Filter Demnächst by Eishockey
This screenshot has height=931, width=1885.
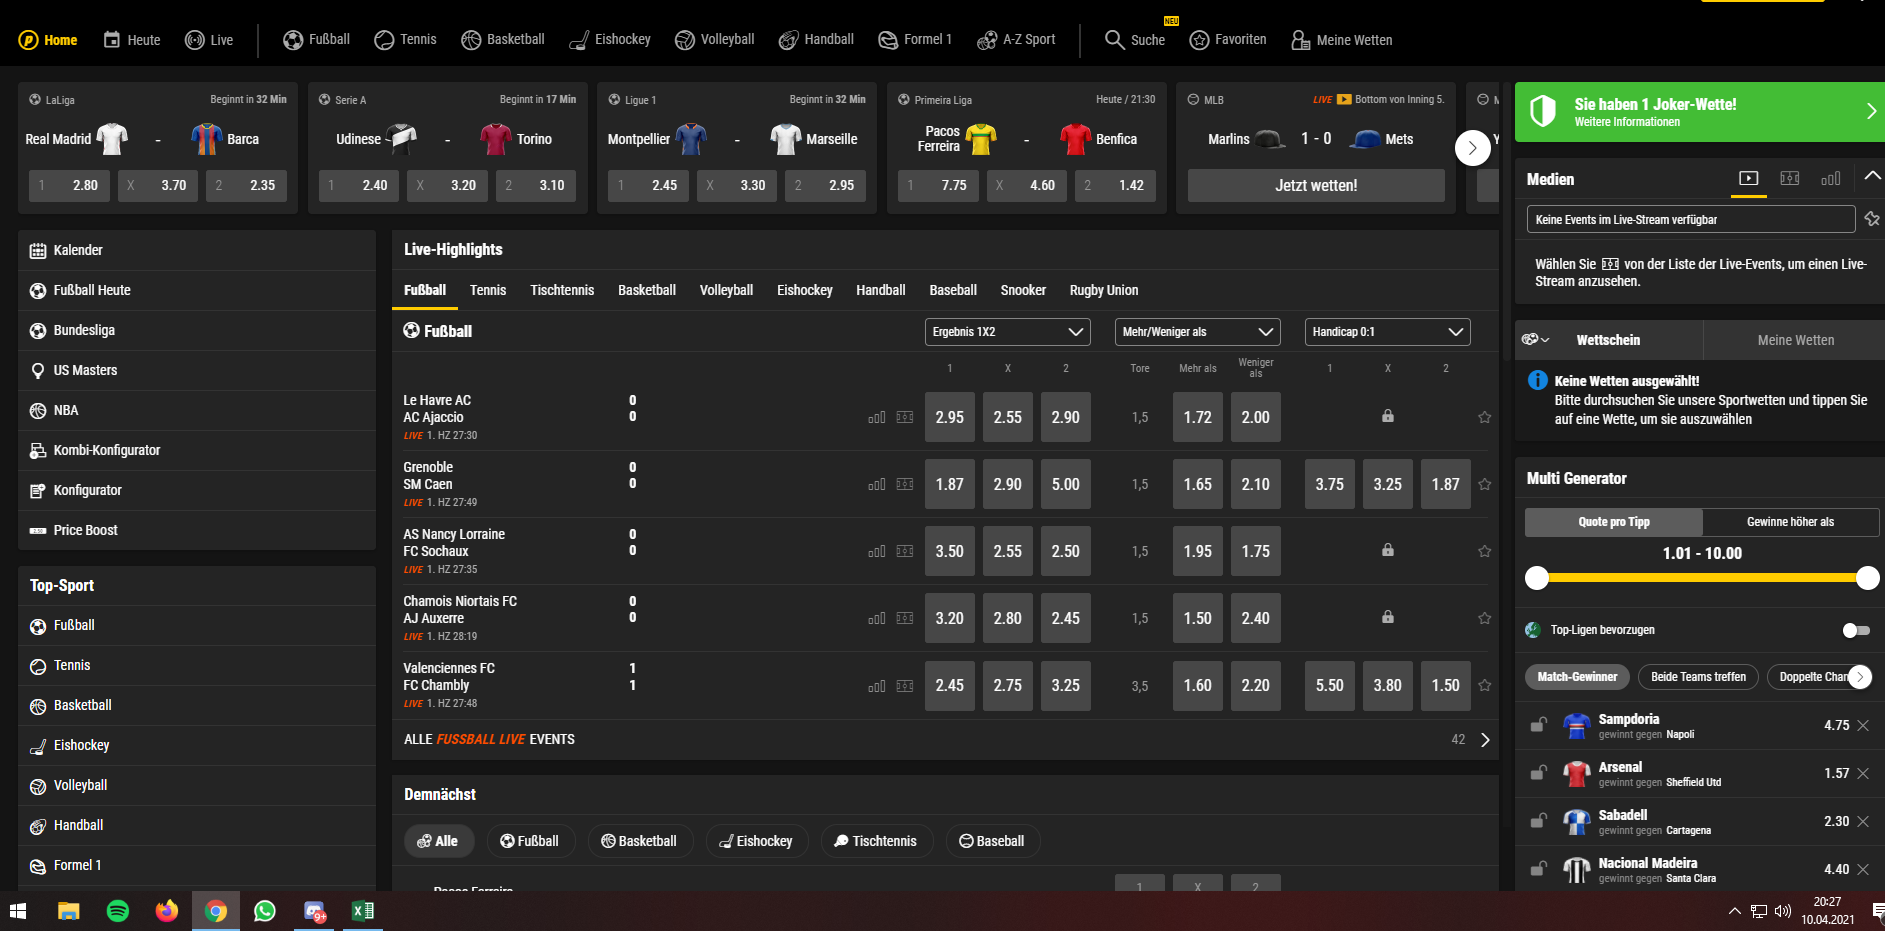[756, 841]
